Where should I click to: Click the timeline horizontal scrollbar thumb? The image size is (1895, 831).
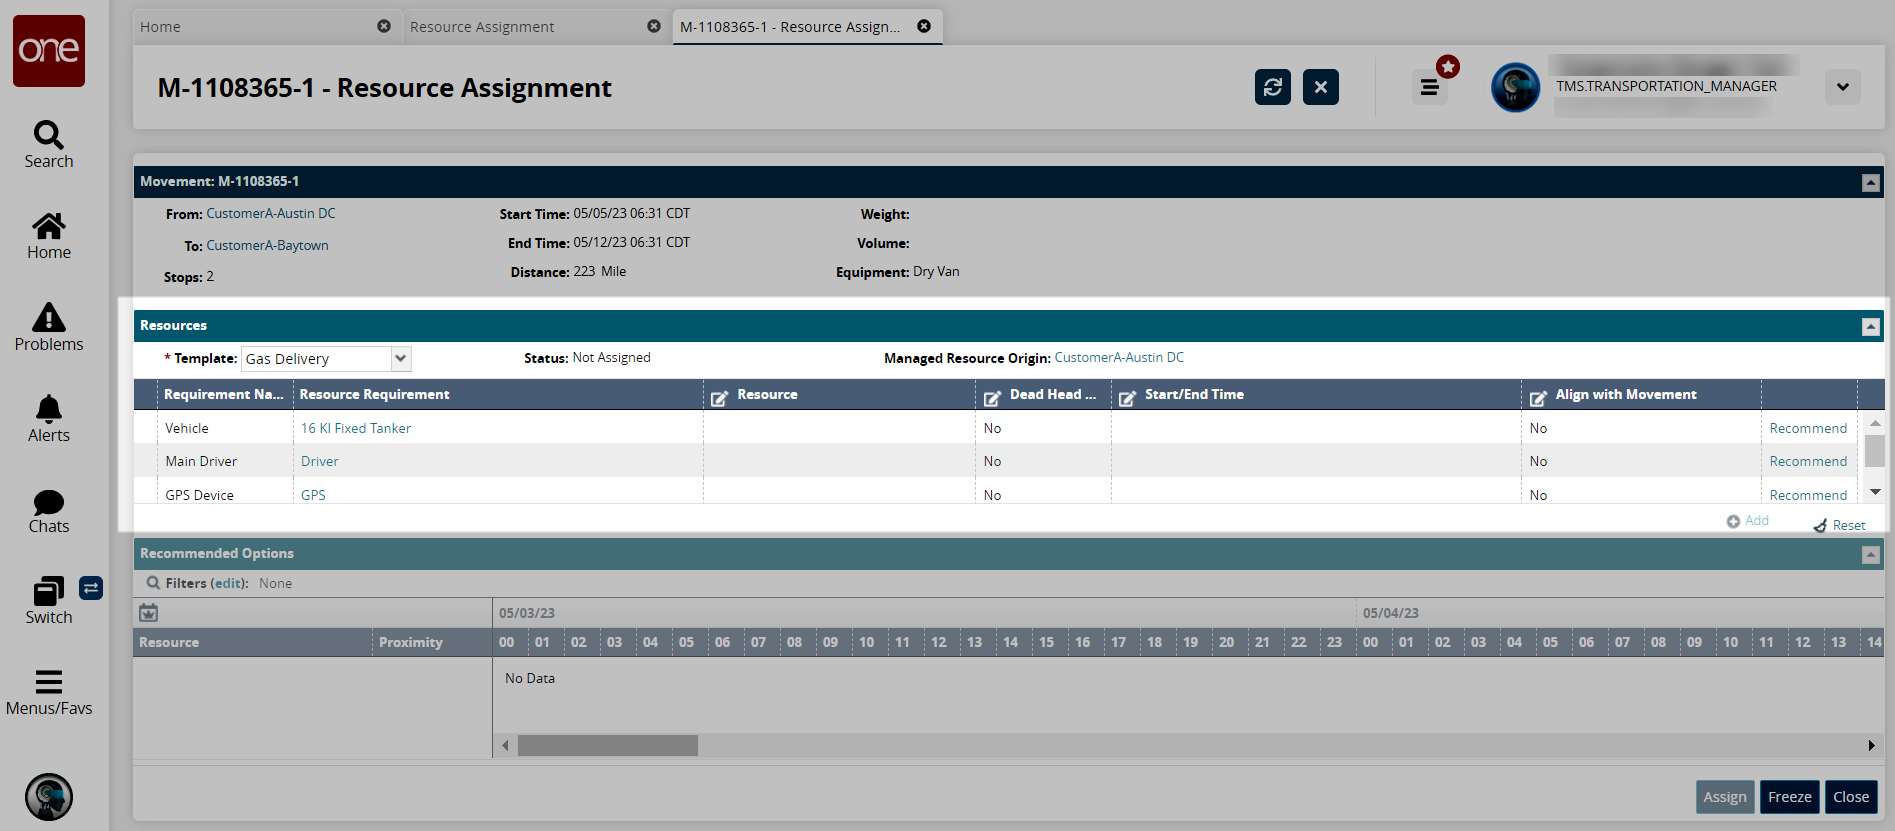pyautogui.click(x=608, y=745)
